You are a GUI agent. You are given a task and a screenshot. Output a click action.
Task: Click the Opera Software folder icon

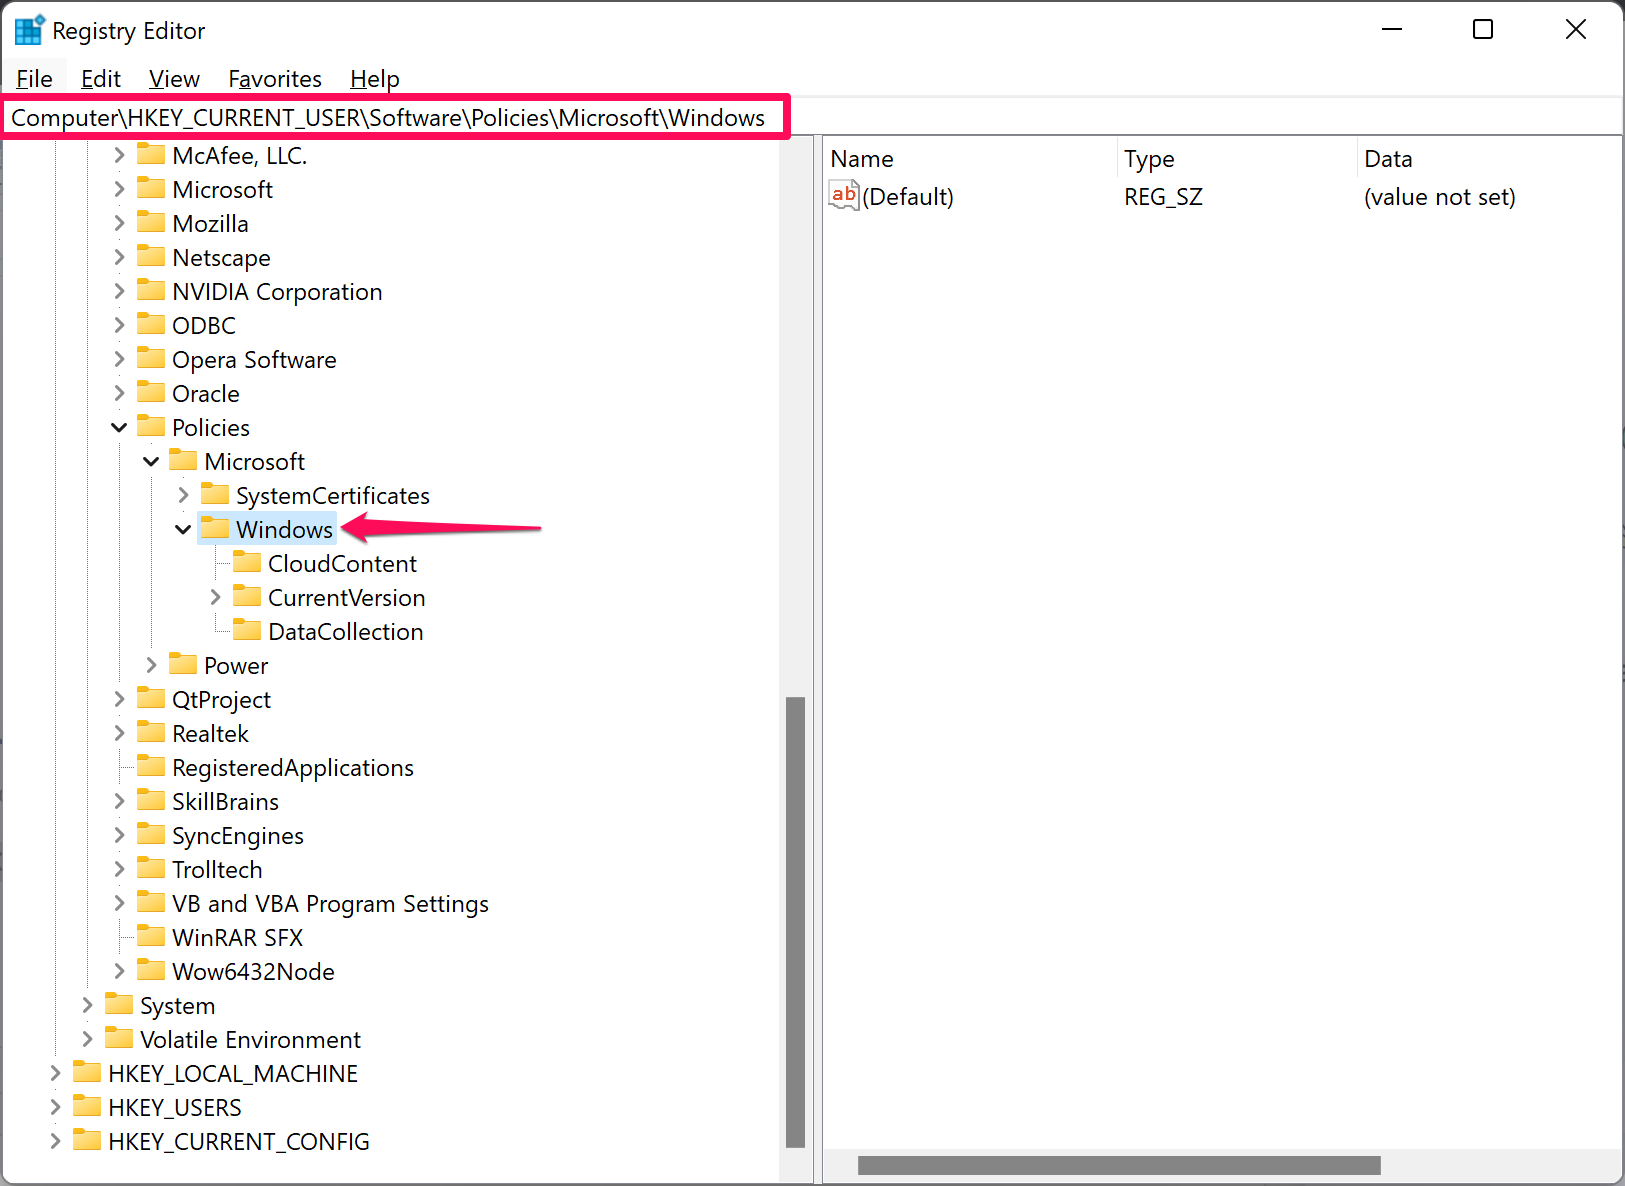tap(151, 358)
